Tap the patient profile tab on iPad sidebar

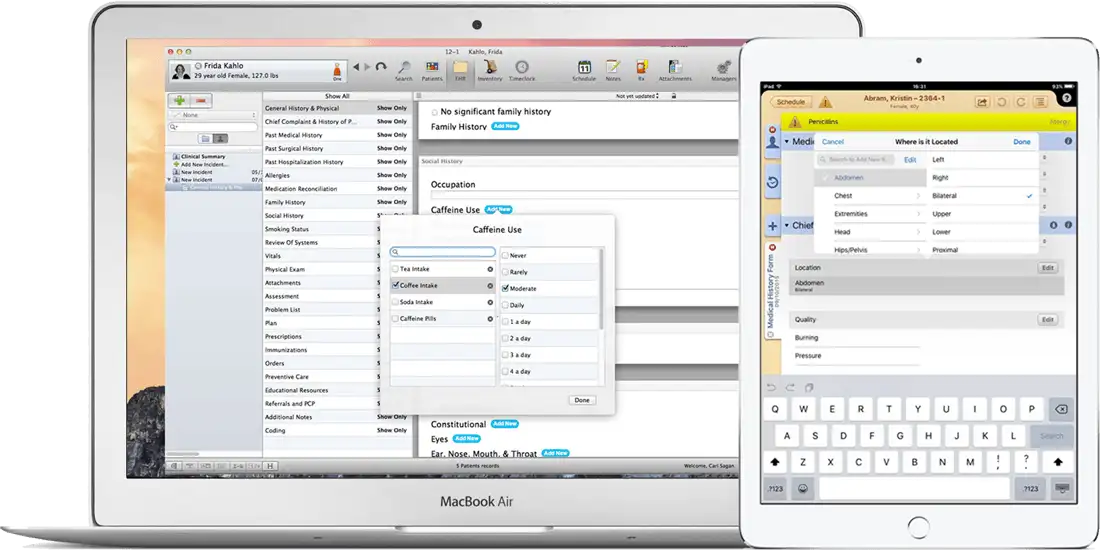point(772,142)
